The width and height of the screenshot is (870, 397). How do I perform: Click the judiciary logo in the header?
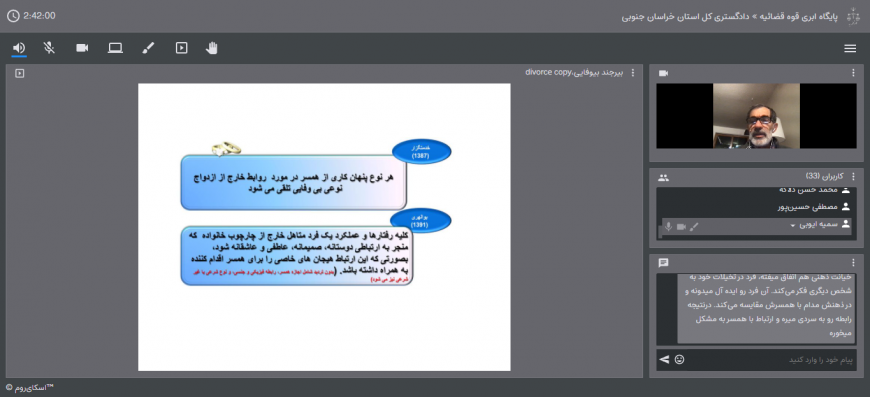[853, 16]
